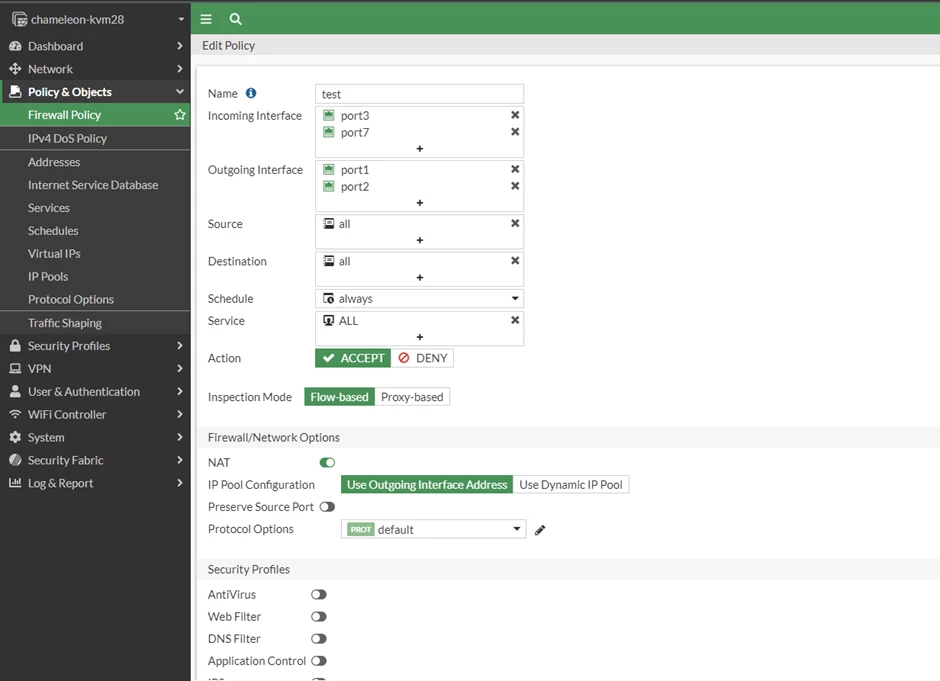Click the VPN laptop icon

click(15, 369)
